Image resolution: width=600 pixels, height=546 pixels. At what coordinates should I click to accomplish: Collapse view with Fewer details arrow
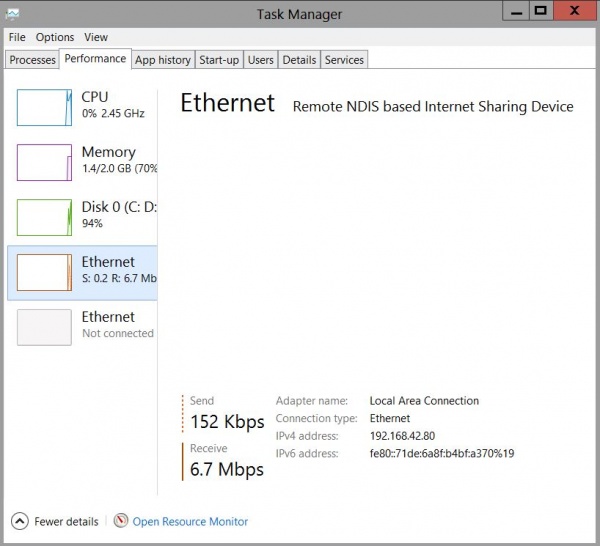(20, 521)
